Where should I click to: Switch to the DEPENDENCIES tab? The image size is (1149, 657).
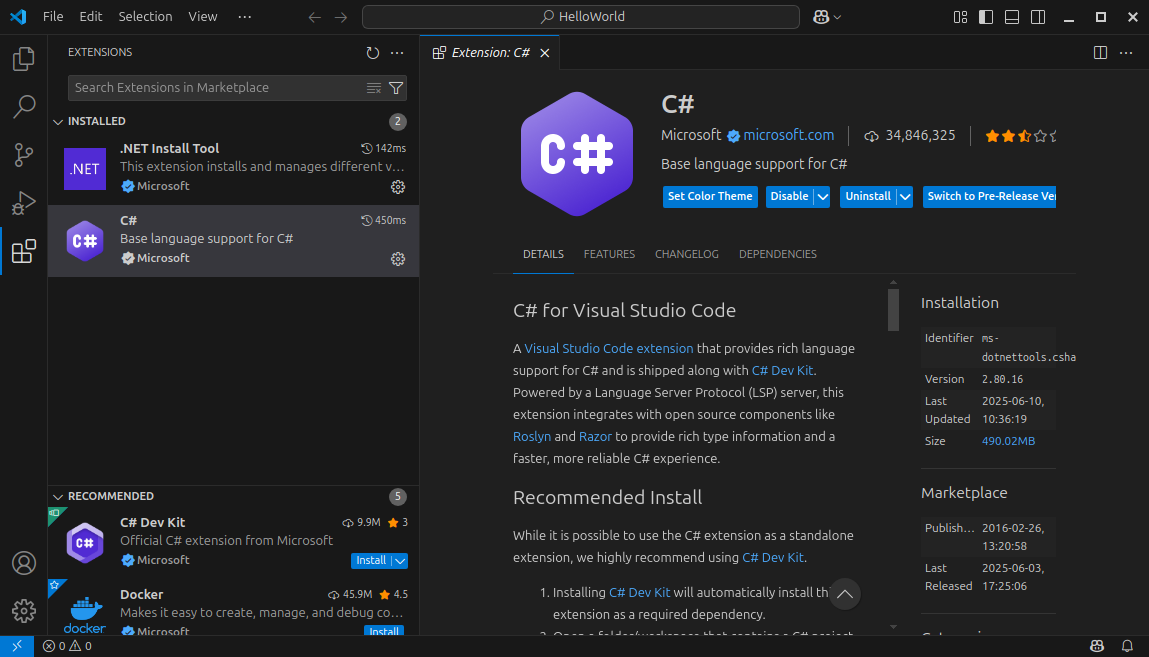777,254
